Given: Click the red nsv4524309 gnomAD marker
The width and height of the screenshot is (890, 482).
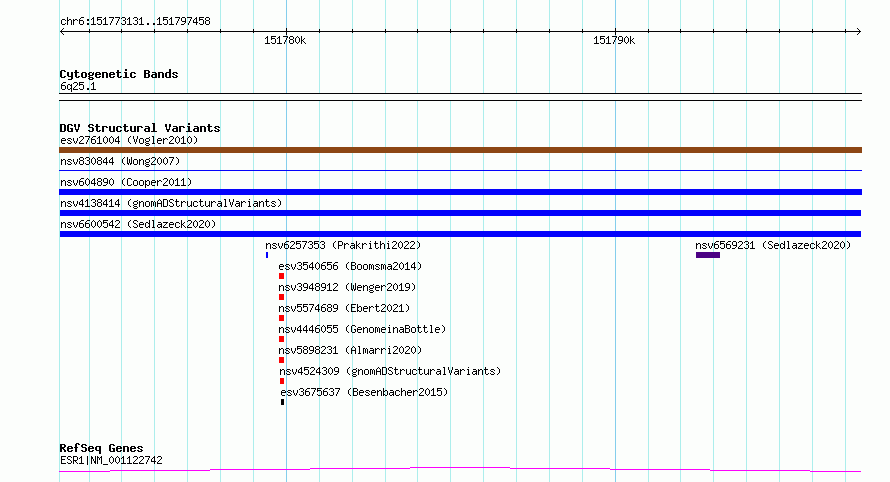Looking at the screenshot, I should click(x=282, y=381).
